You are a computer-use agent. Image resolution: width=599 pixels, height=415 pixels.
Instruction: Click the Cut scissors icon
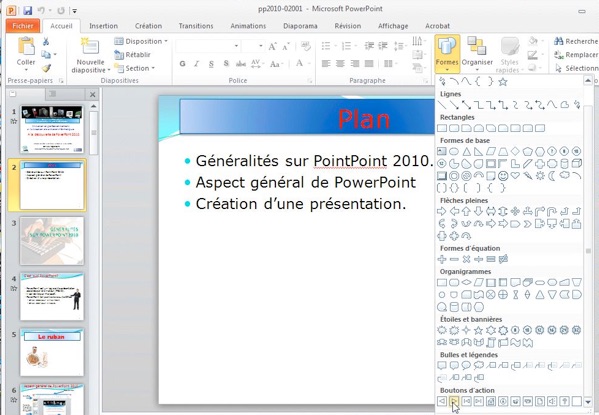tap(46, 41)
